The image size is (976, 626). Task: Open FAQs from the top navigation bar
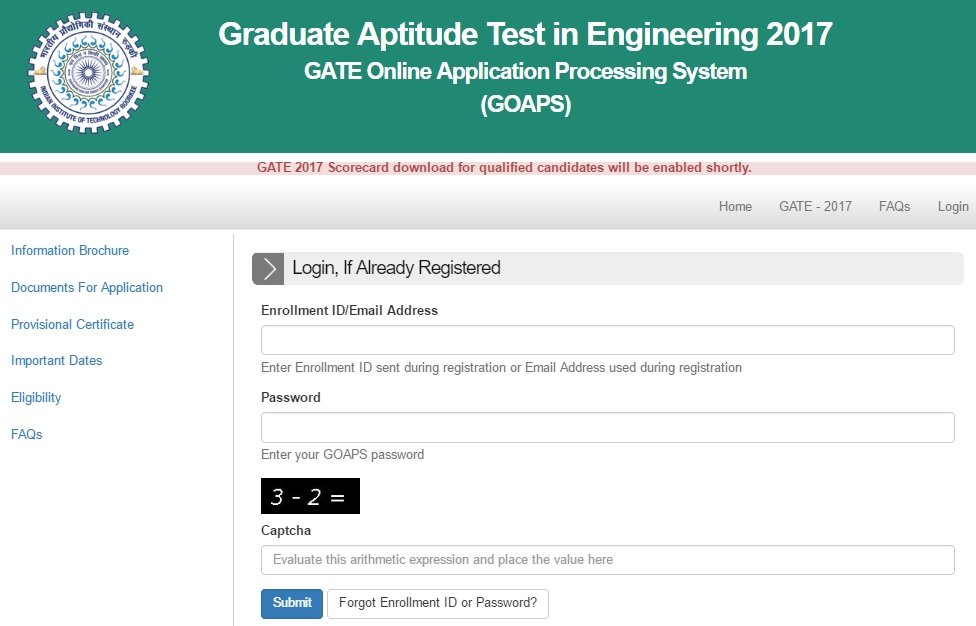[x=894, y=207]
